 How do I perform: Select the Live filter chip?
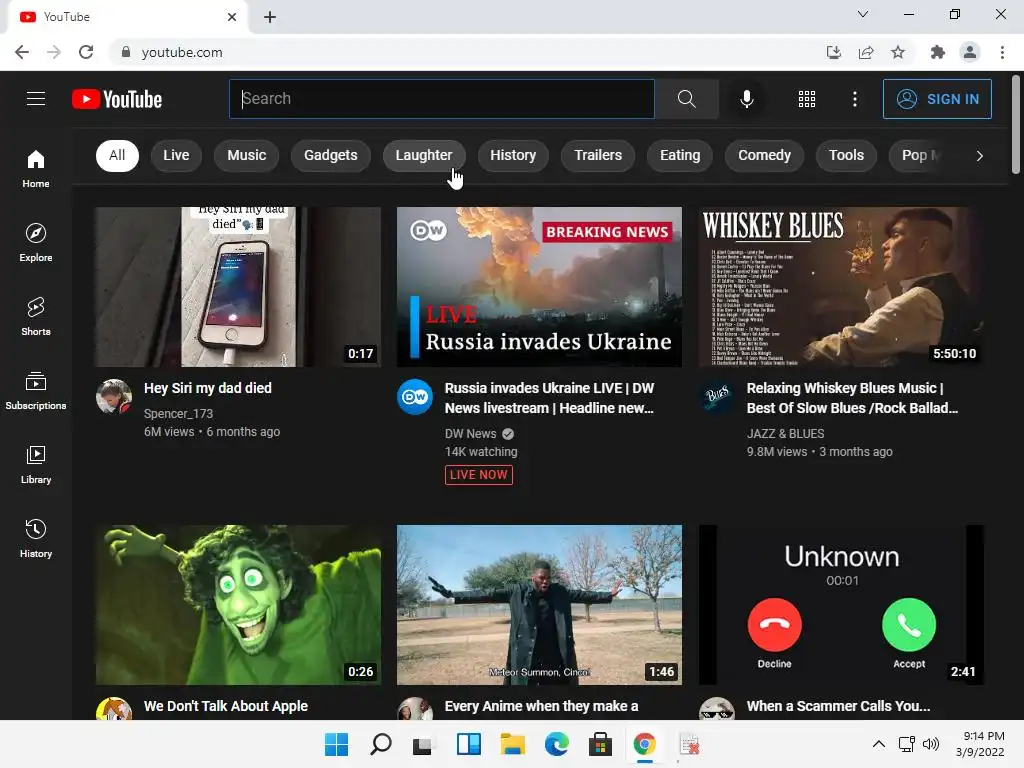(176, 155)
